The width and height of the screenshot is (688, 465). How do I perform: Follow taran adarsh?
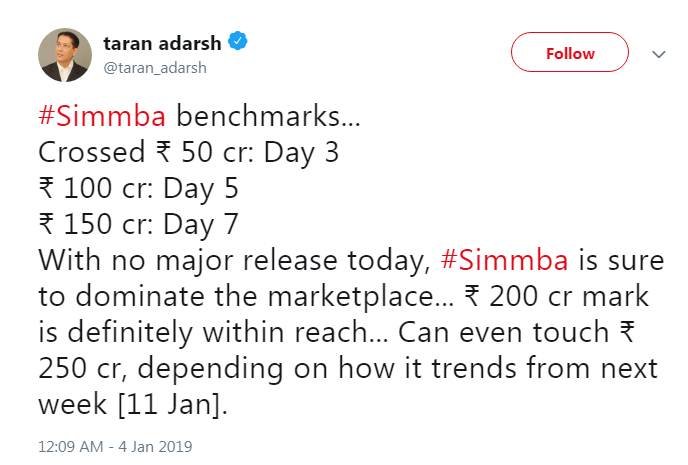click(570, 53)
